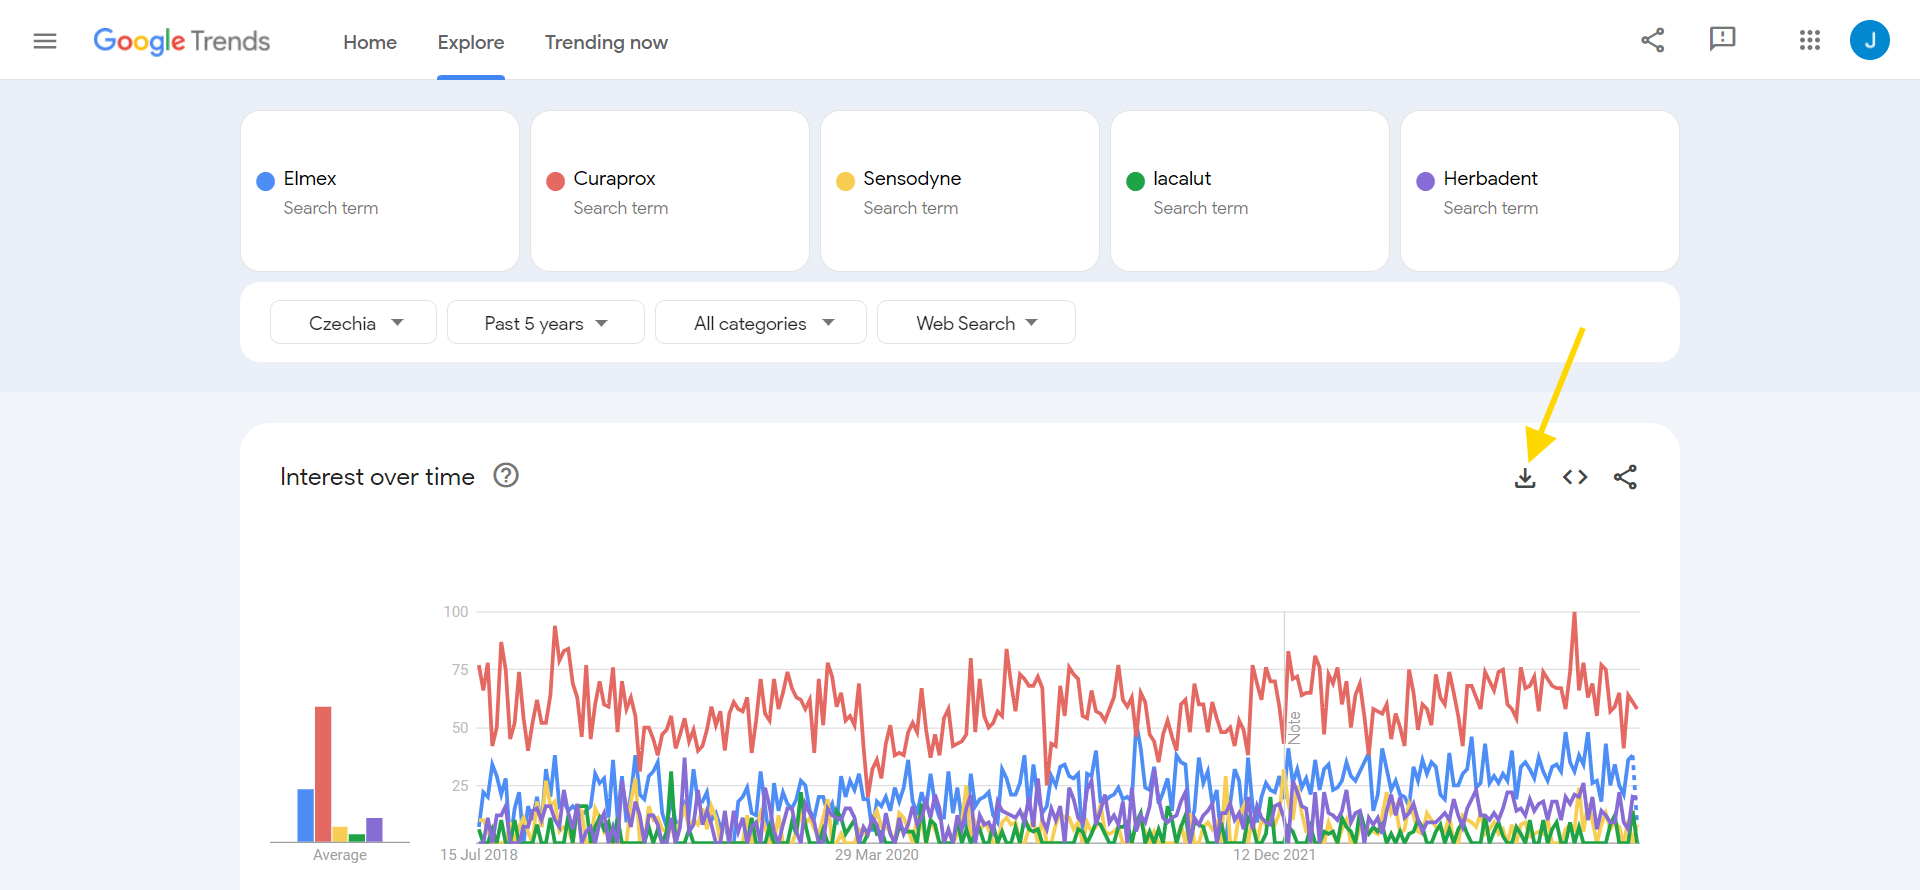This screenshot has height=890, width=1920.
Task: Click the account avatar J
Action: 1869,40
